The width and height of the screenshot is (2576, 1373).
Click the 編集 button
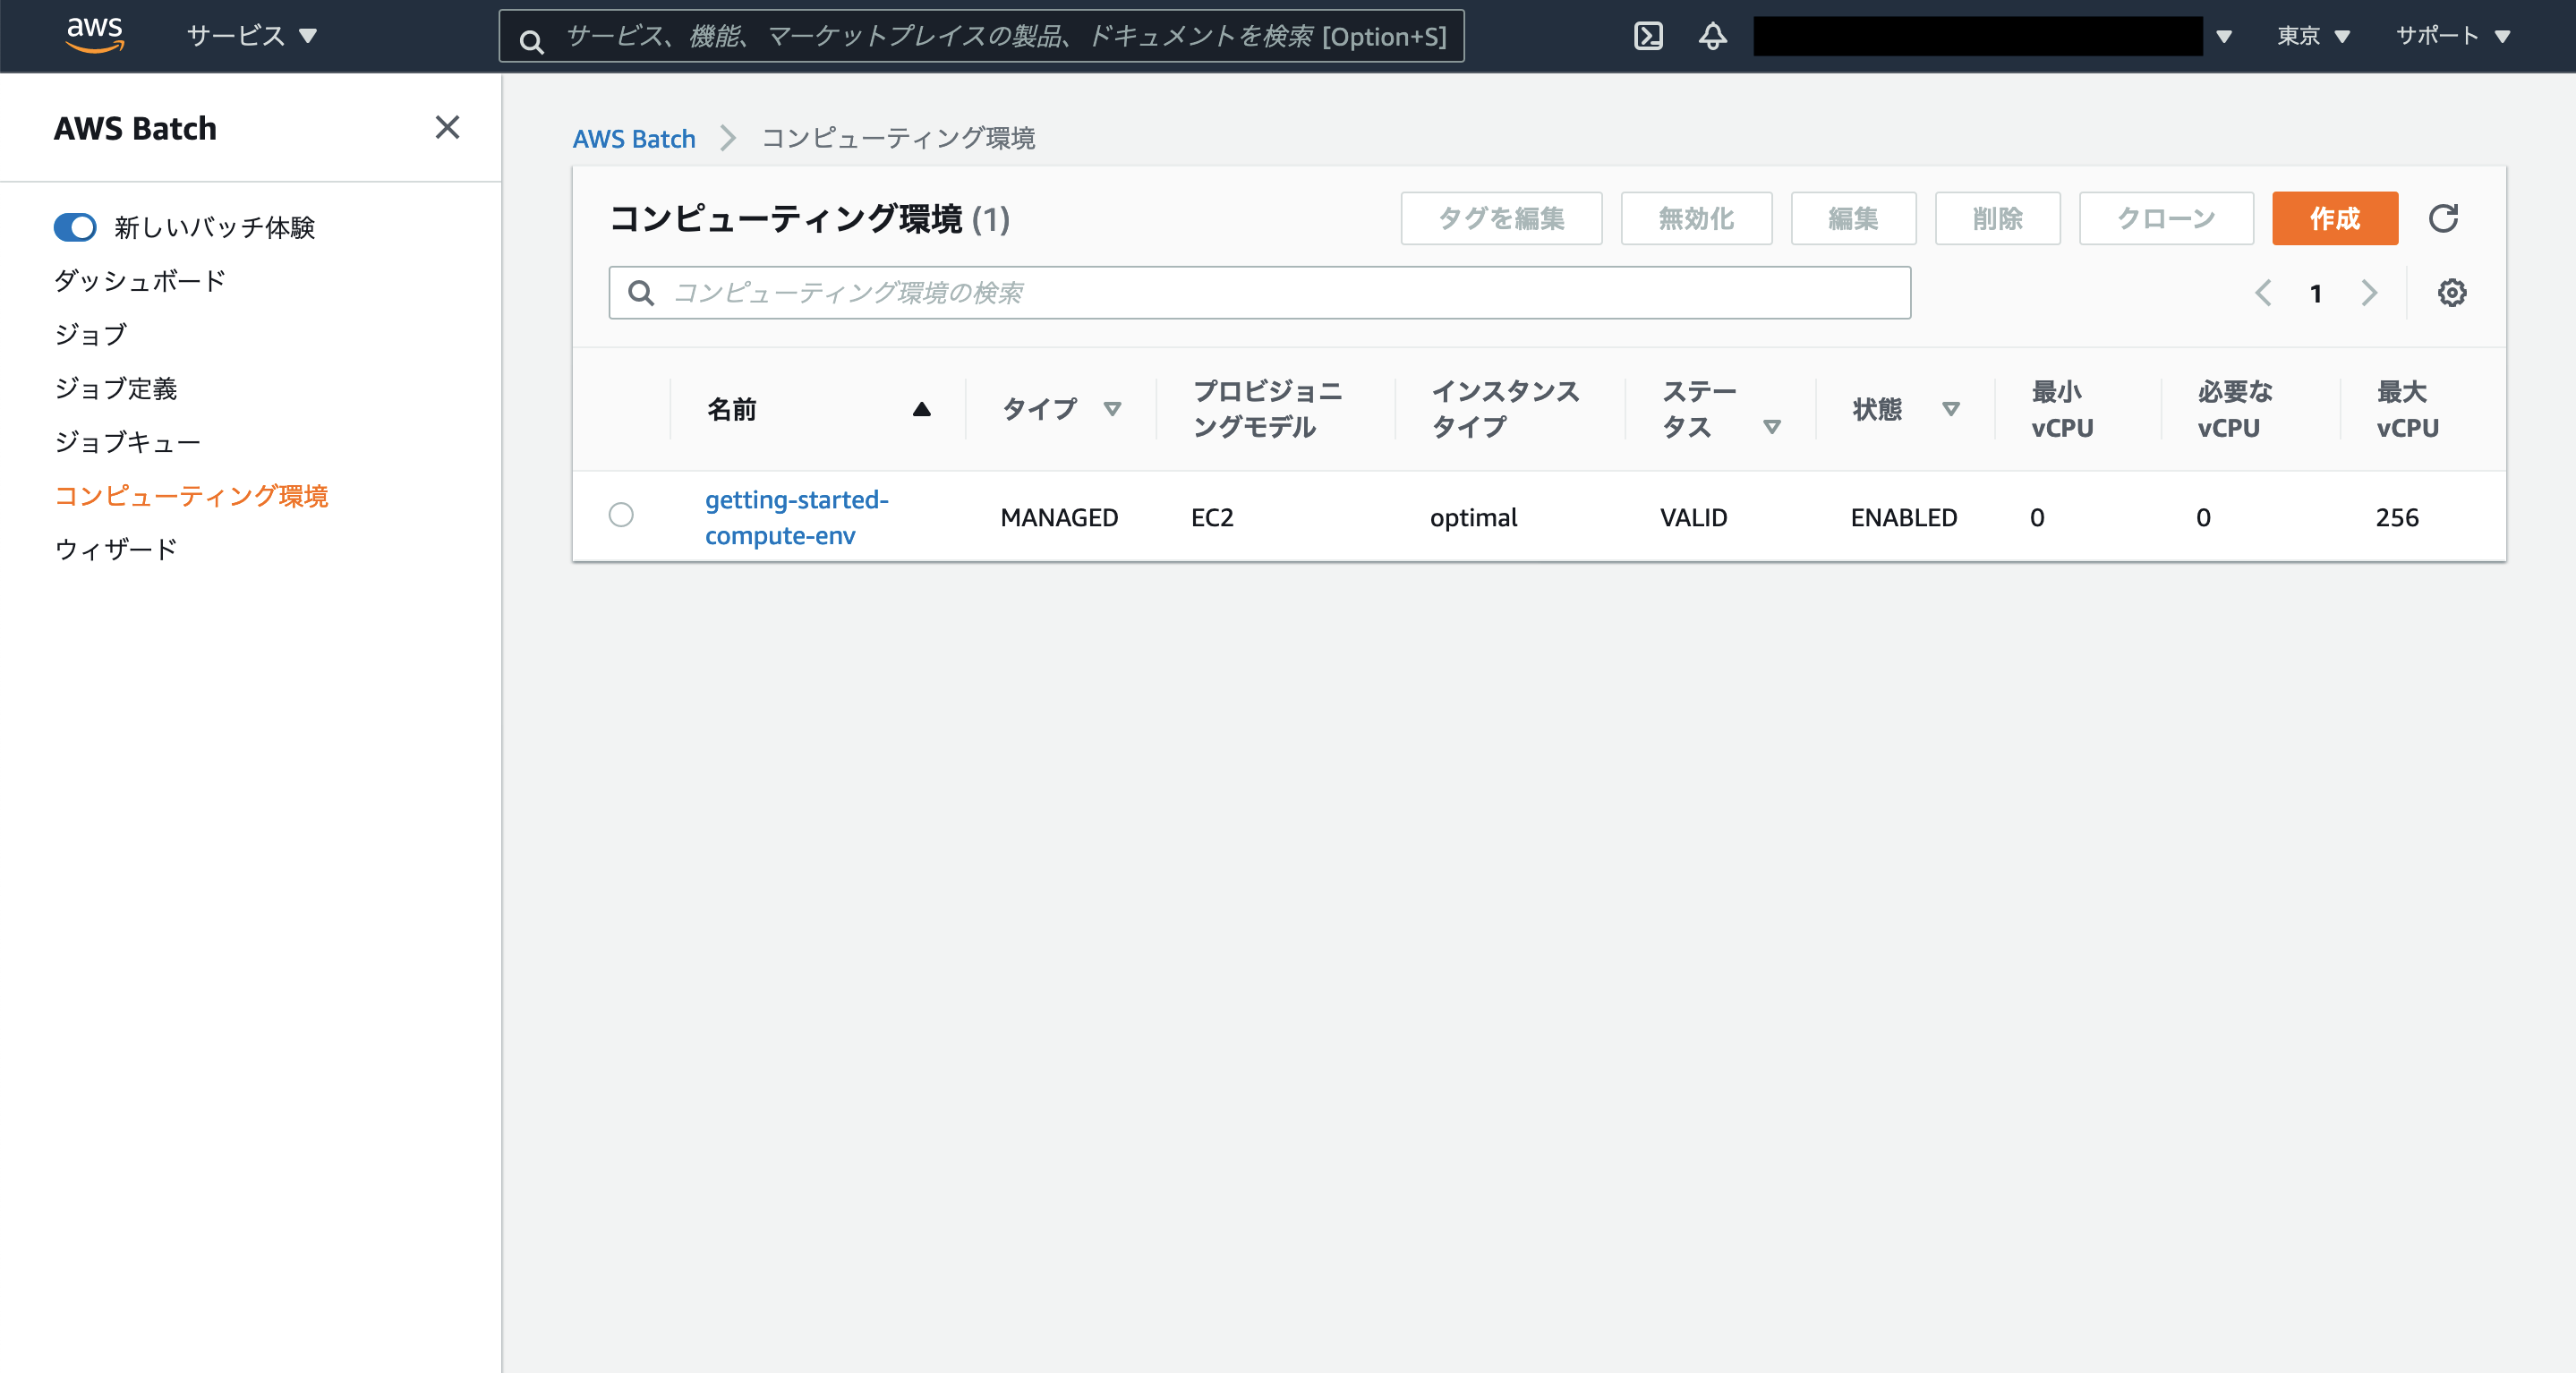(x=1853, y=218)
